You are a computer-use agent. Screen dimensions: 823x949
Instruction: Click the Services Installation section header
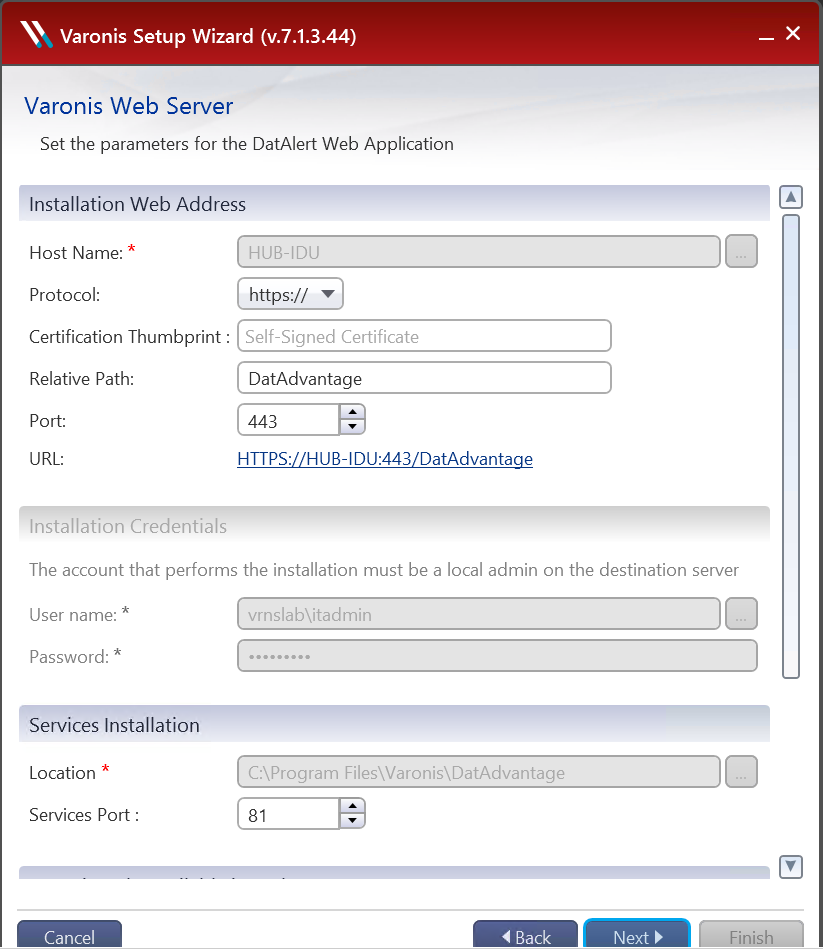tap(394, 724)
